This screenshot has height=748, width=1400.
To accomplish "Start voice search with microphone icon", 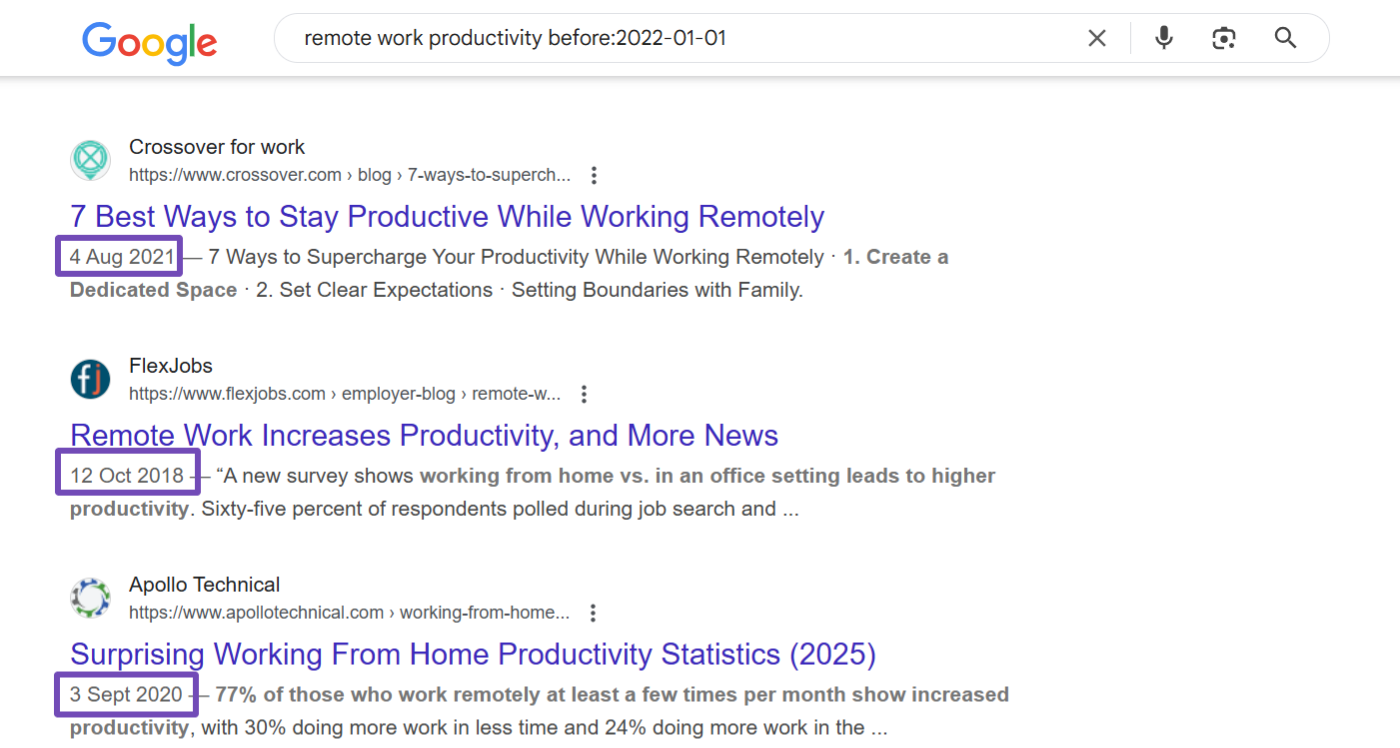I will point(1163,39).
